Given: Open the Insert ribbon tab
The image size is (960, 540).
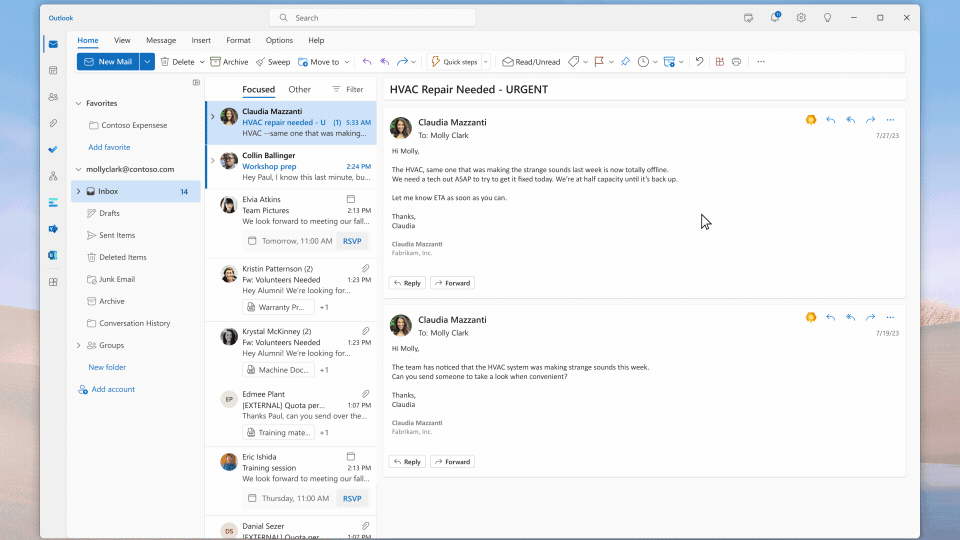Looking at the screenshot, I should [201, 40].
